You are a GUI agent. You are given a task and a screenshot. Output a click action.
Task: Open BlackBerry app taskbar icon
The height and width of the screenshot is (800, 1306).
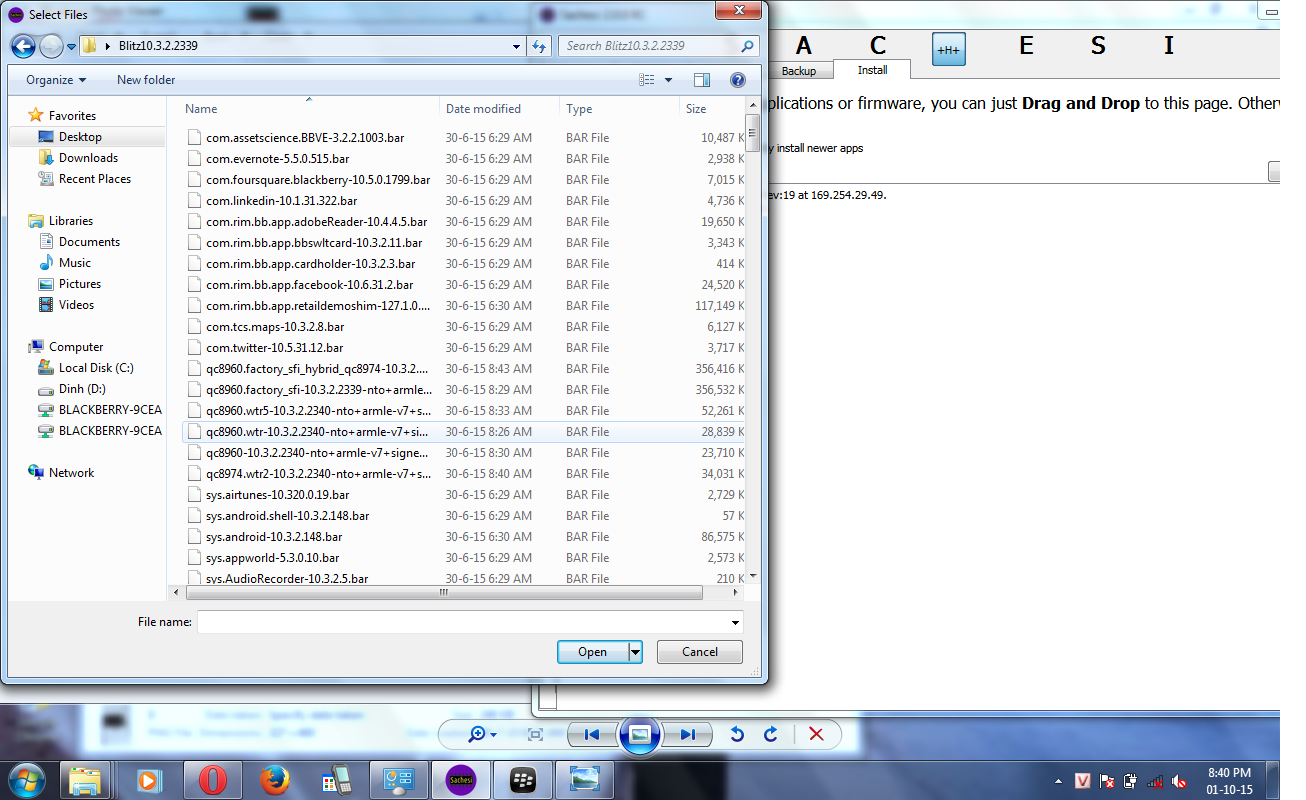(x=523, y=779)
